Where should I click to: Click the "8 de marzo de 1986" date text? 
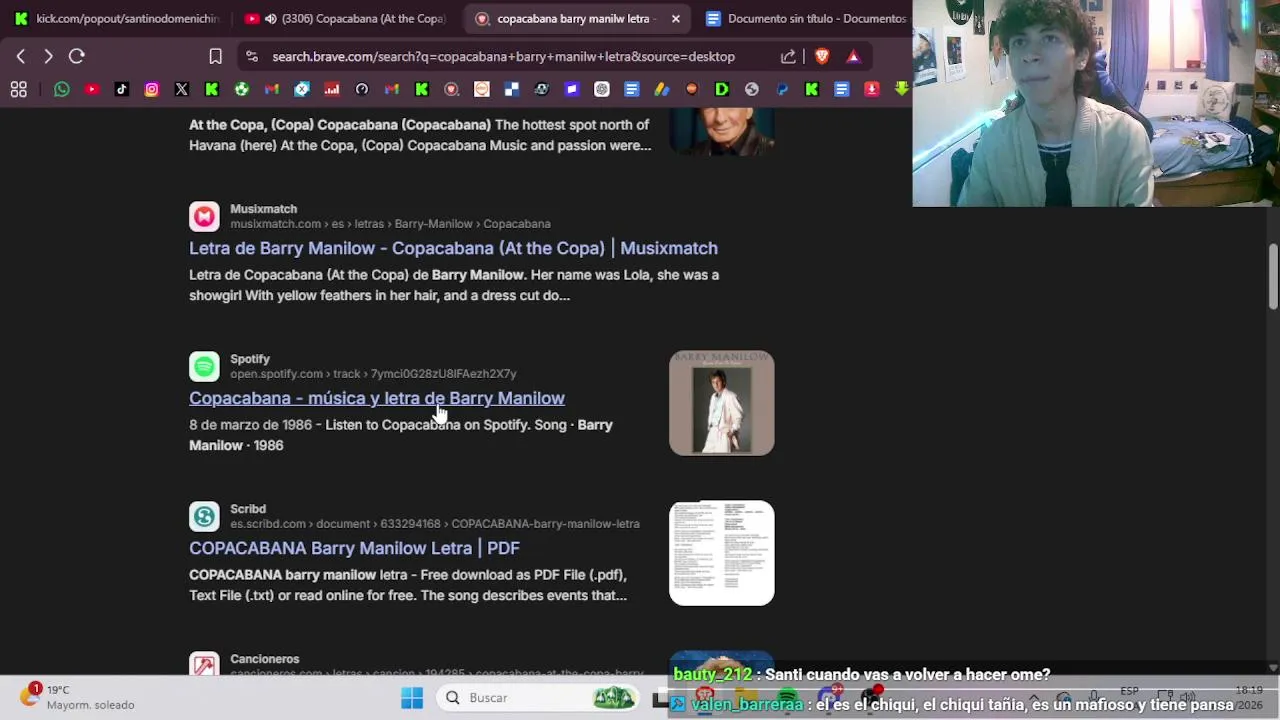click(250, 425)
